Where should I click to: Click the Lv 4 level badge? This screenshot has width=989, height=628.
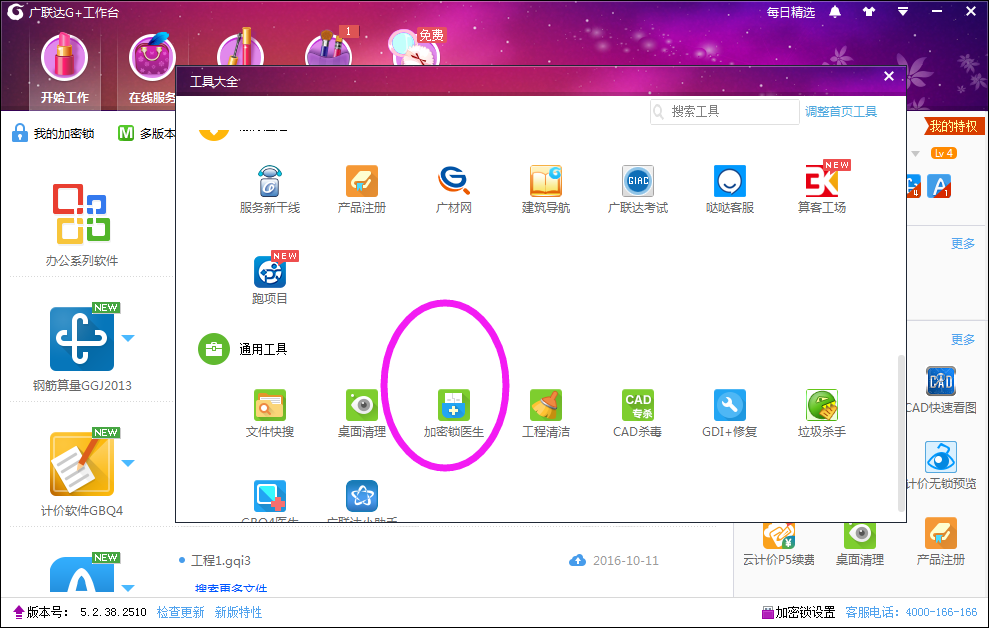pyautogui.click(x=944, y=153)
